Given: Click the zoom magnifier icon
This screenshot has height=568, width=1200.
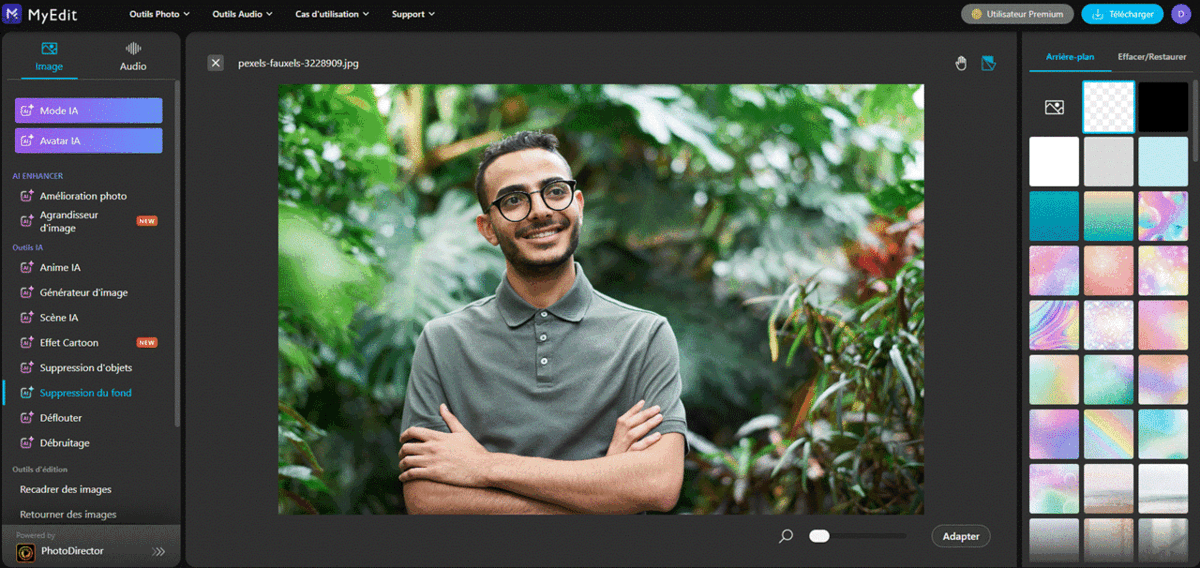Looking at the screenshot, I should coord(786,536).
